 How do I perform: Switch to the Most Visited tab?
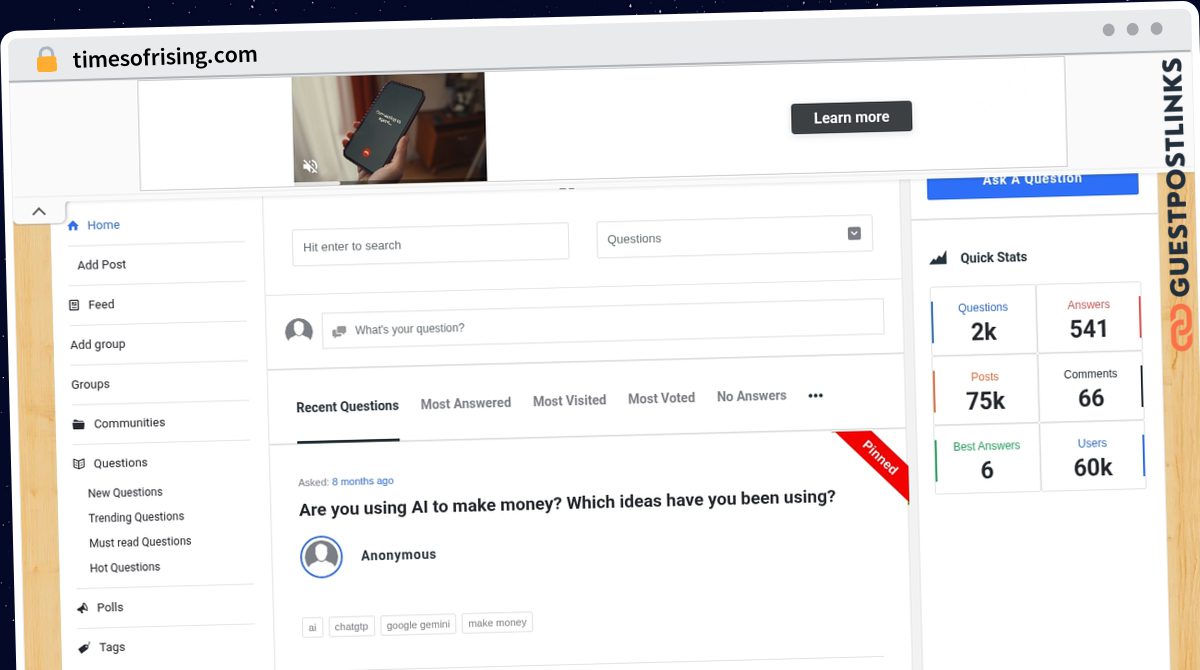pos(569,400)
